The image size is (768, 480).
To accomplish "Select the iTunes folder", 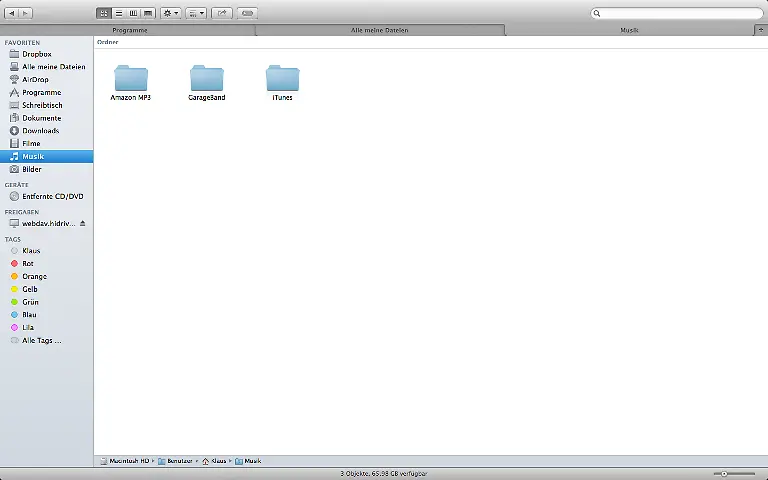I will click(x=283, y=82).
